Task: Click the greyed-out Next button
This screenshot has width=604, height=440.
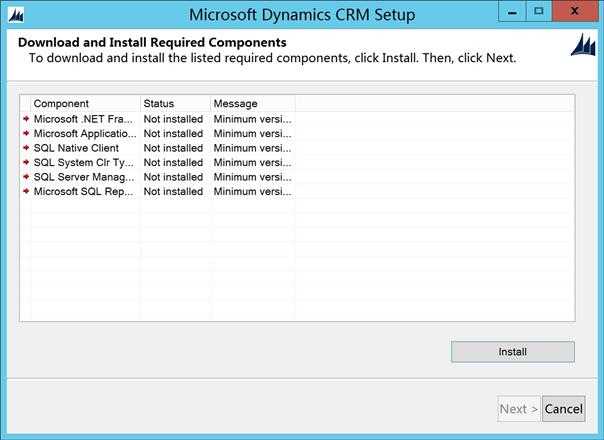Action: coord(518,409)
